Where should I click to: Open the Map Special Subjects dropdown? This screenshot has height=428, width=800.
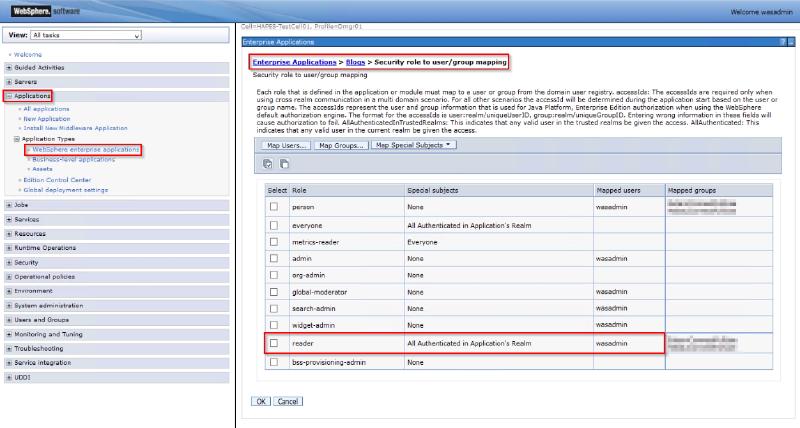pos(413,145)
